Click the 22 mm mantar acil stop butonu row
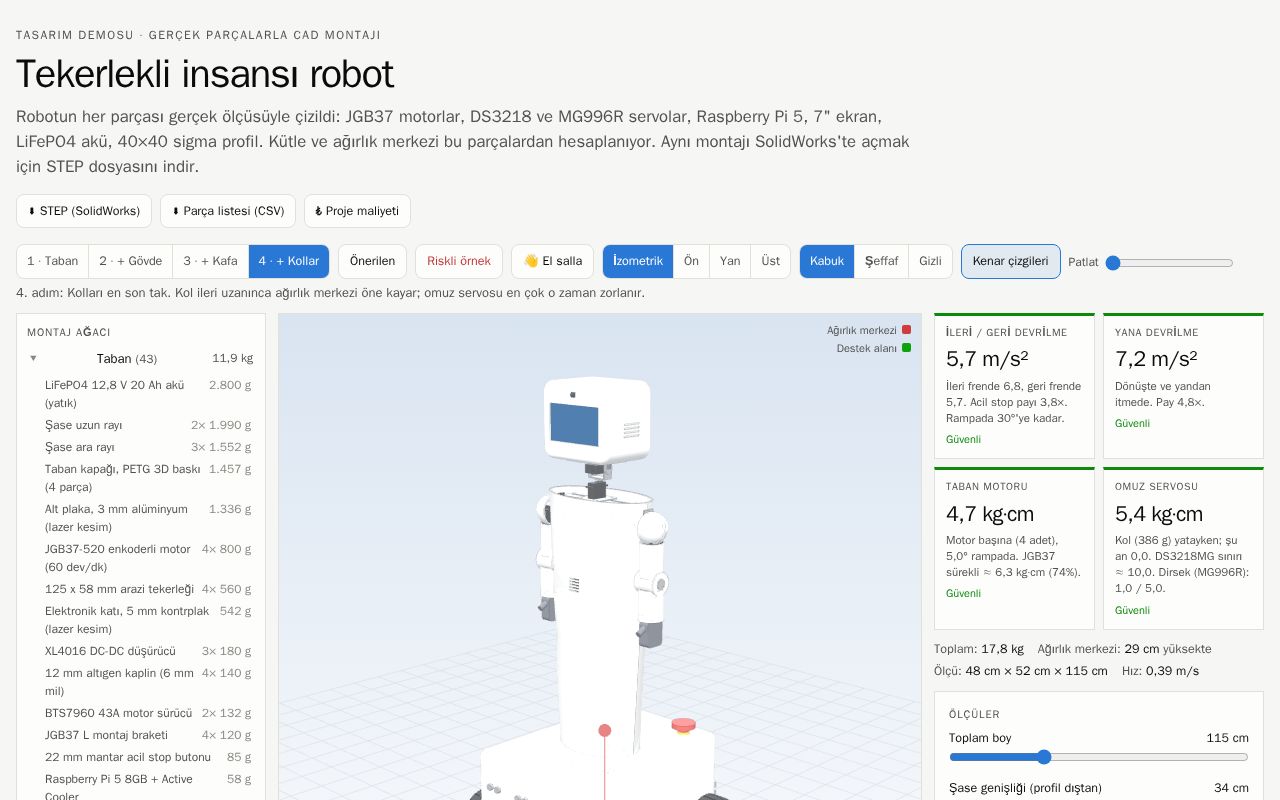Viewport: 1280px width, 800px height. point(148,757)
